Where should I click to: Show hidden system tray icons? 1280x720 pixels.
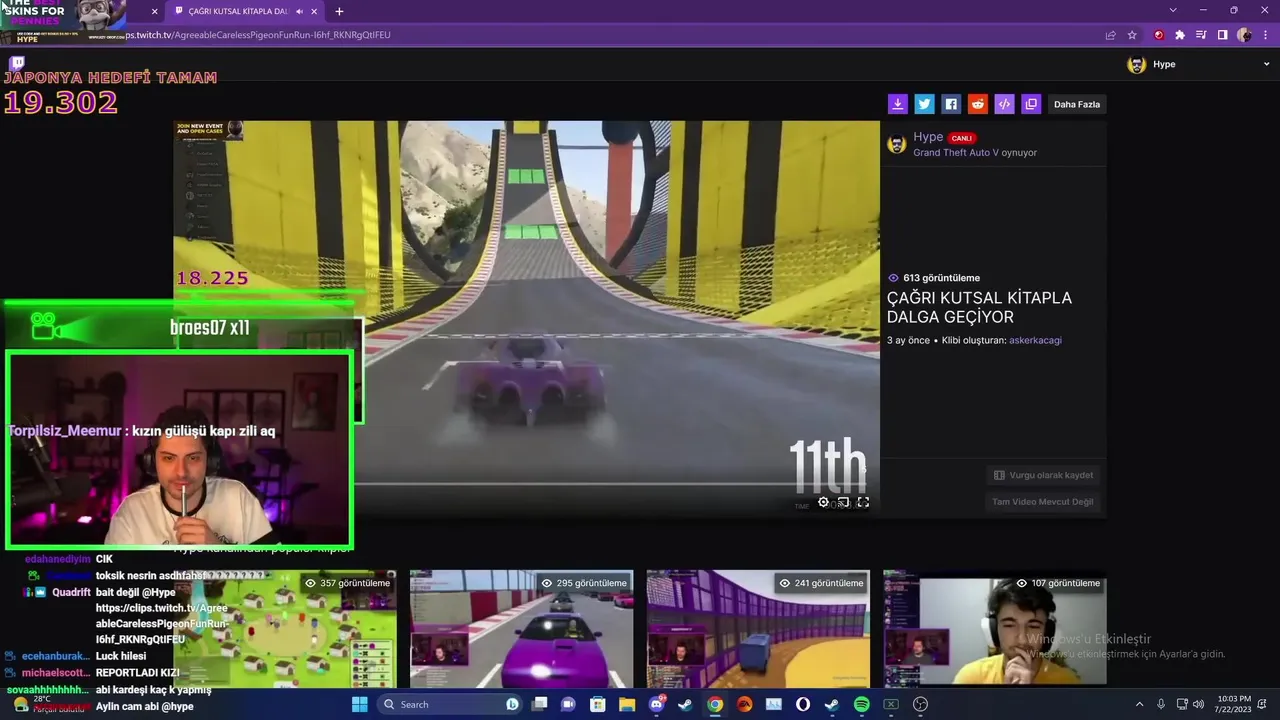click(1140, 704)
